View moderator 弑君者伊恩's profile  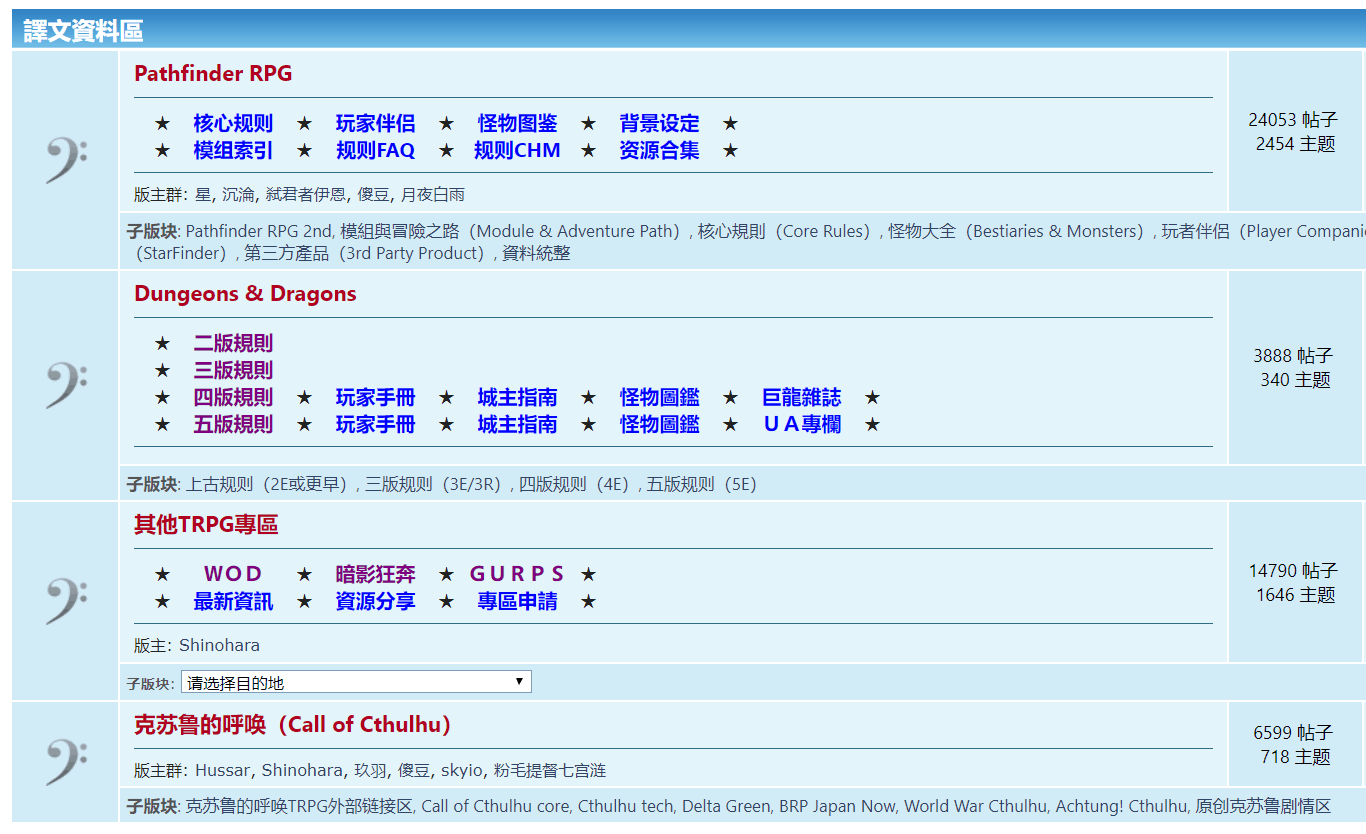(x=305, y=195)
